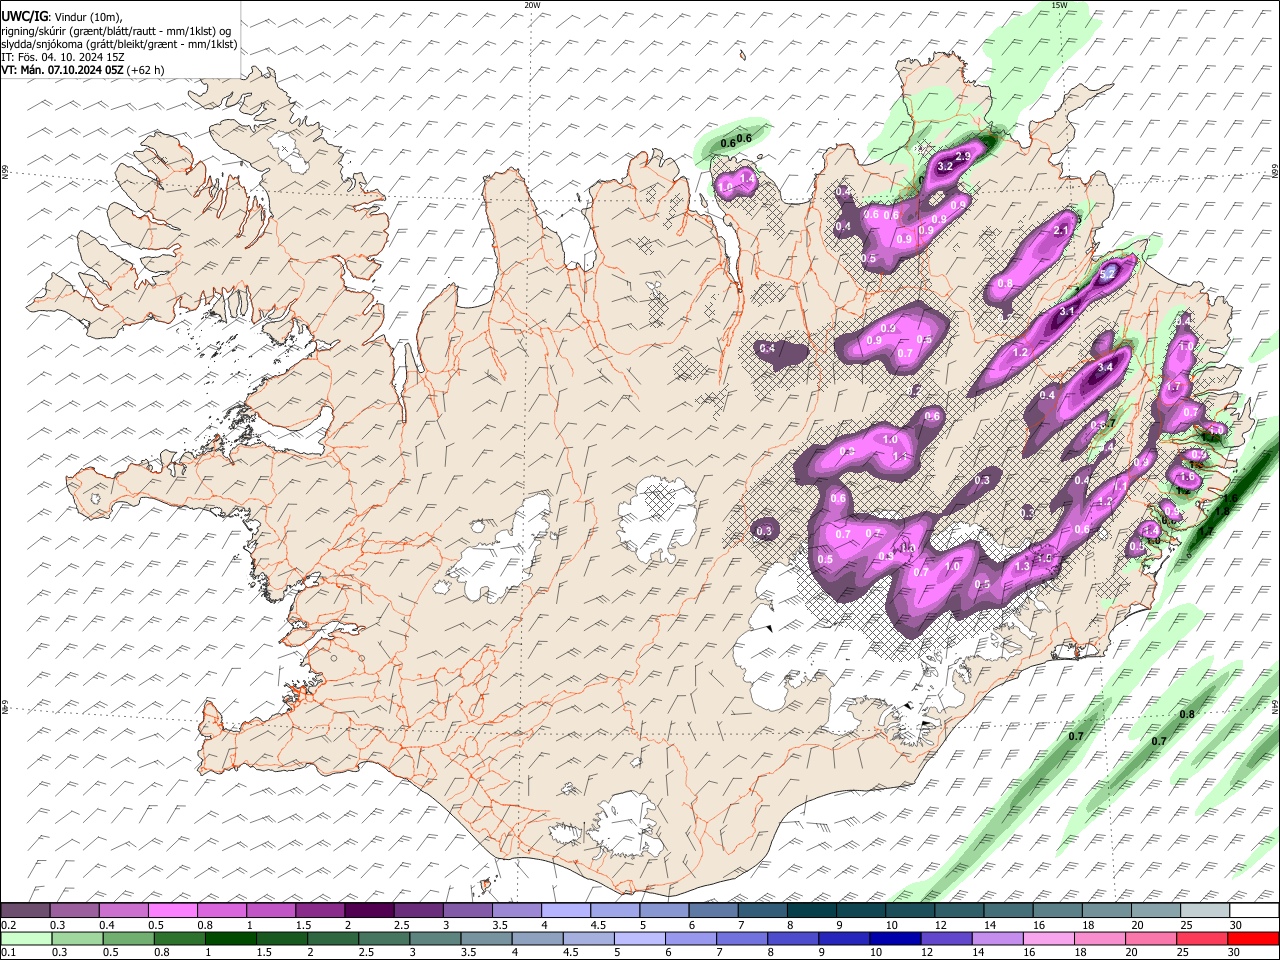
Task: Click the dark green 1 swatch in lower legend
Action: click(230, 938)
